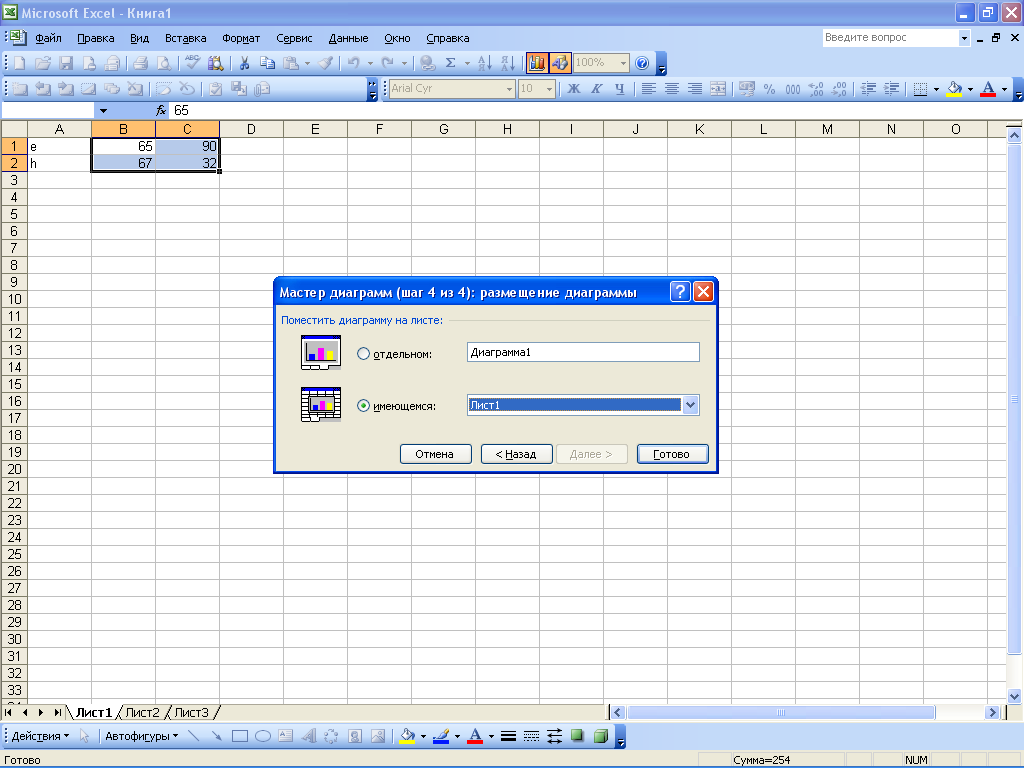The width and height of the screenshot is (1024, 768).
Task: Click the Отмена button
Action: coord(435,454)
